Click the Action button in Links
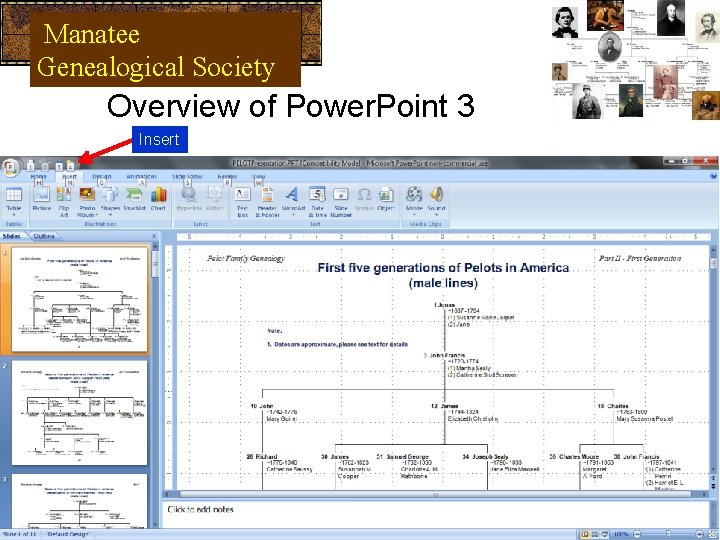Screen dimensions: 720x540 (214, 199)
